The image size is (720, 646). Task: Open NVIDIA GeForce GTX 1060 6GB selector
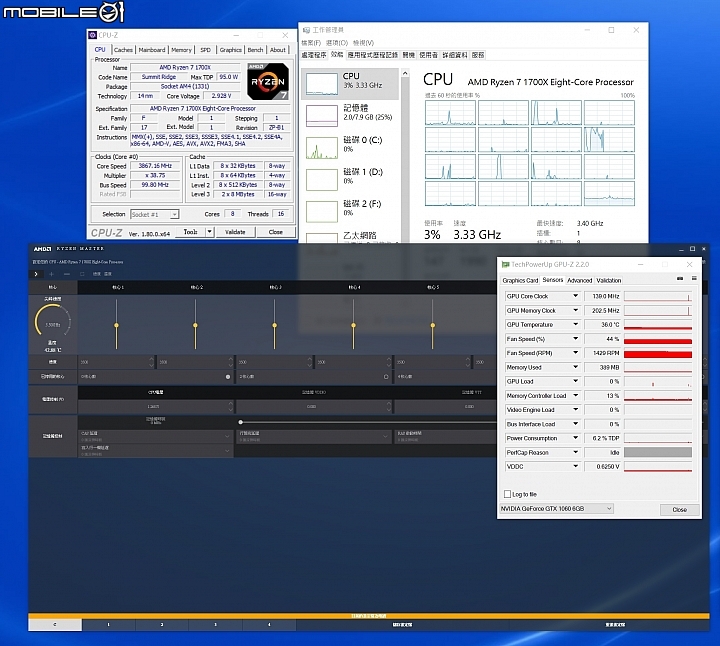(x=557, y=509)
